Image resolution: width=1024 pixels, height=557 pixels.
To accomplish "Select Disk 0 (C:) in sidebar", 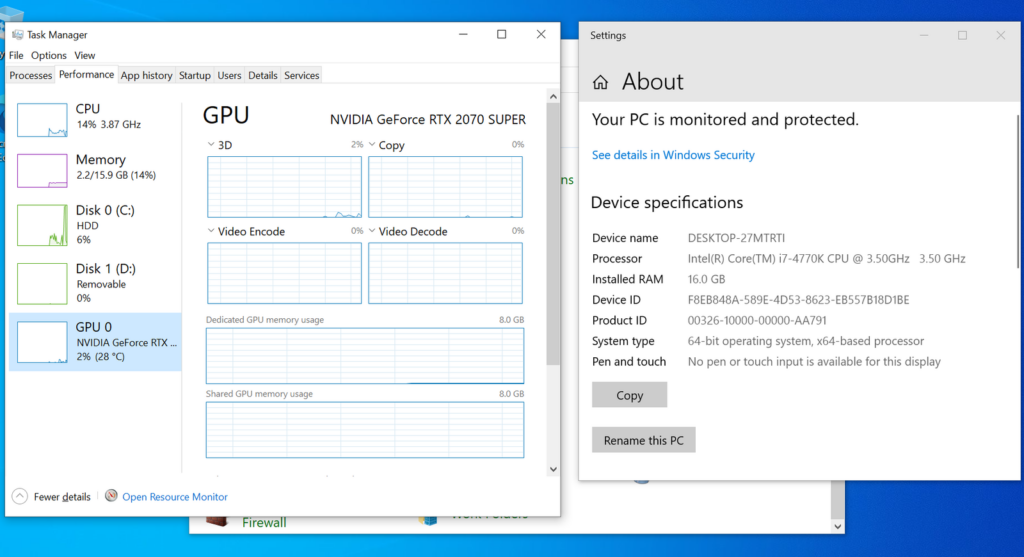I will tap(95, 225).
